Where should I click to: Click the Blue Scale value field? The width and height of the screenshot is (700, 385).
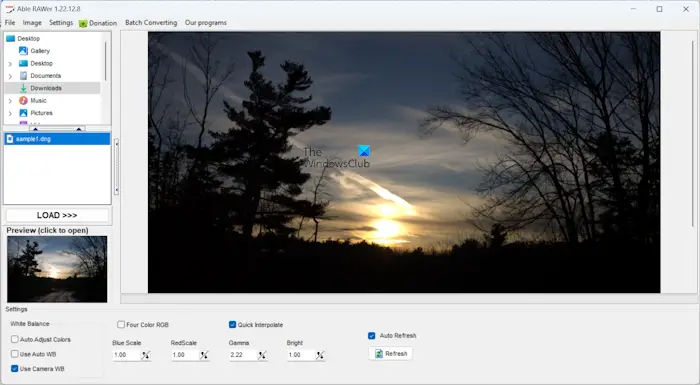[x=126, y=355]
